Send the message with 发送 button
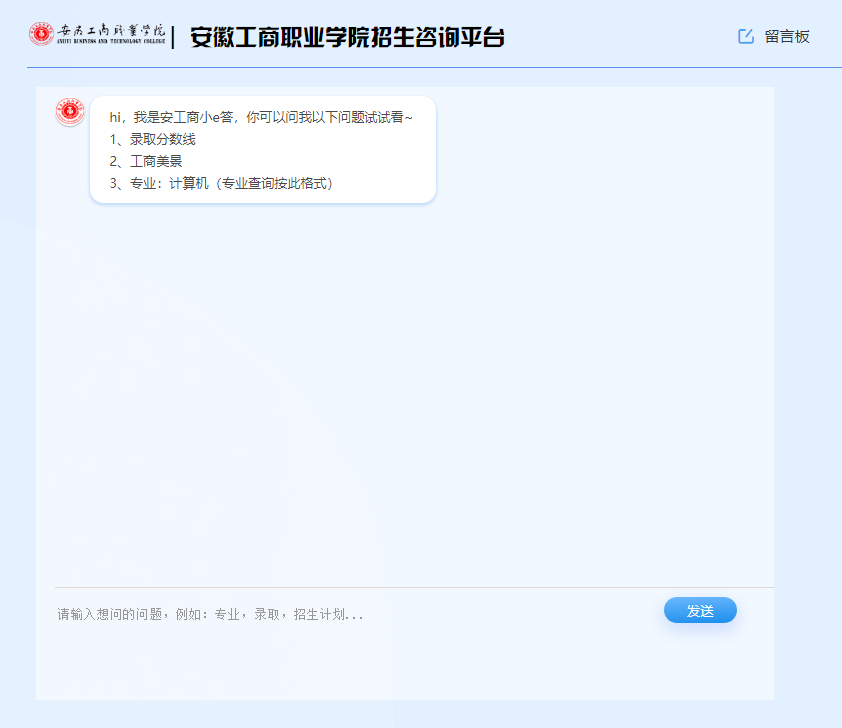The width and height of the screenshot is (842, 728). click(x=700, y=610)
